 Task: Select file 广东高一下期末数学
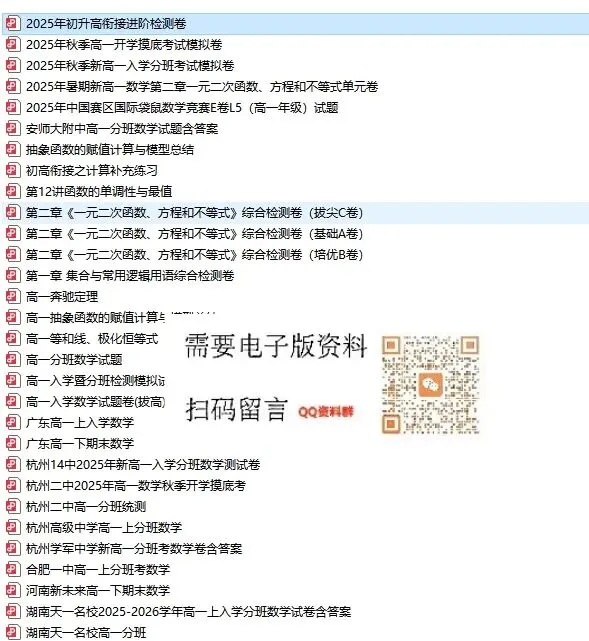click(x=80, y=444)
